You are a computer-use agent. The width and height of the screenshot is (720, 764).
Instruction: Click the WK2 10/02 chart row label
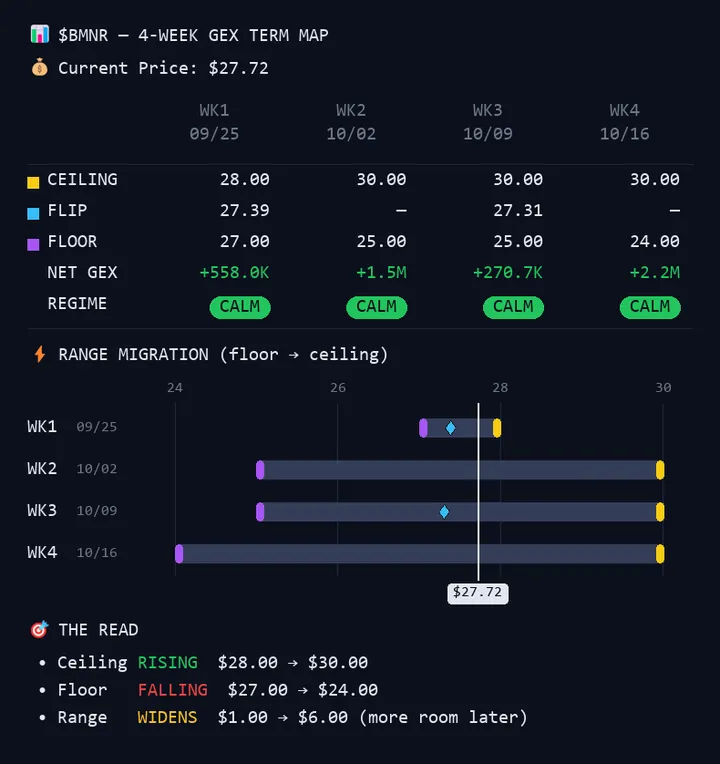pyautogui.click(x=72, y=469)
